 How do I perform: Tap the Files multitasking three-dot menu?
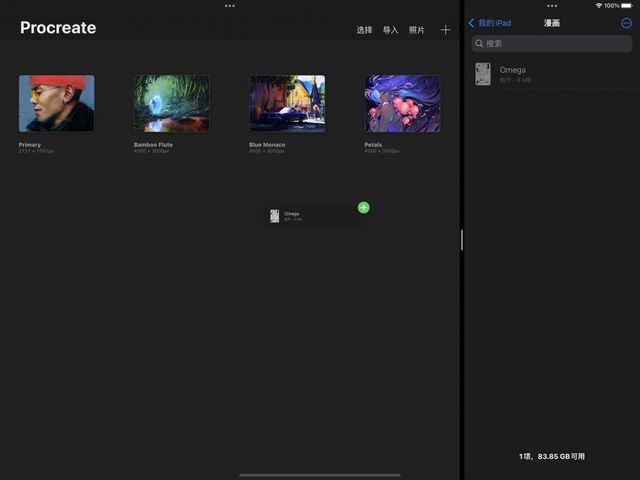pos(552,6)
